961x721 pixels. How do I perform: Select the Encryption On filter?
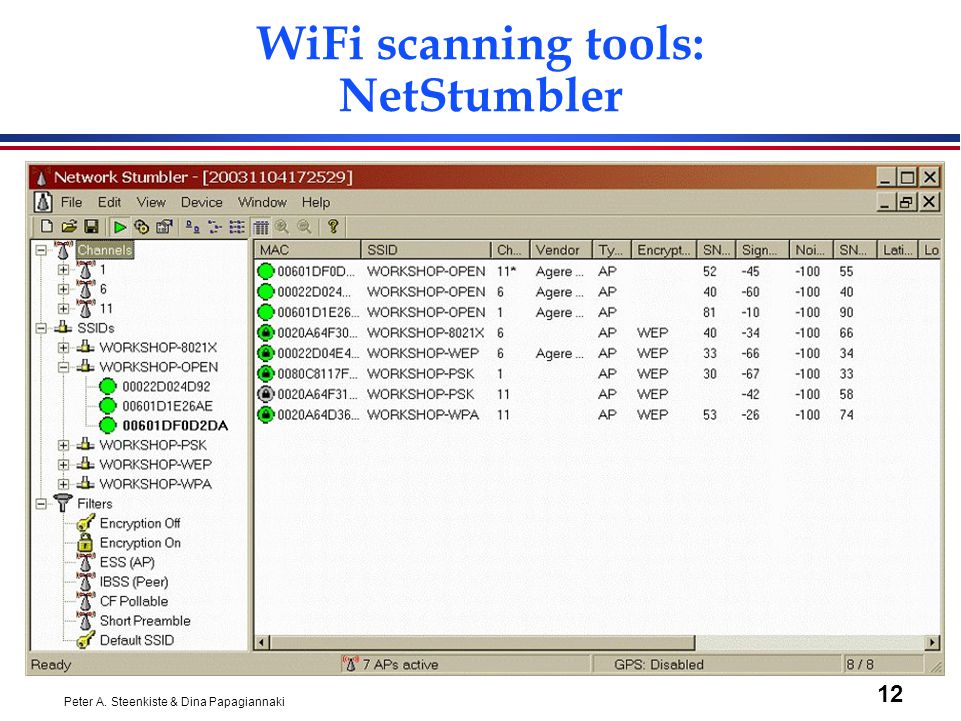point(140,543)
